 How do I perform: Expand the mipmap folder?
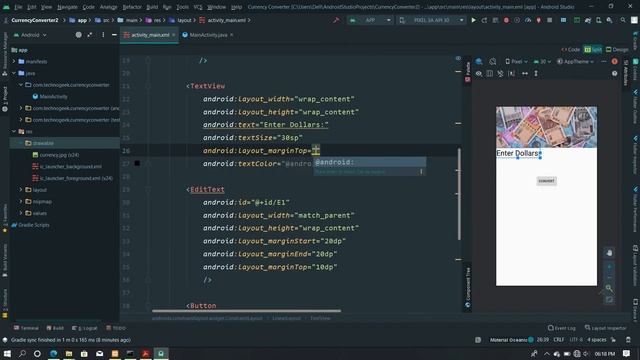[x=21, y=202]
